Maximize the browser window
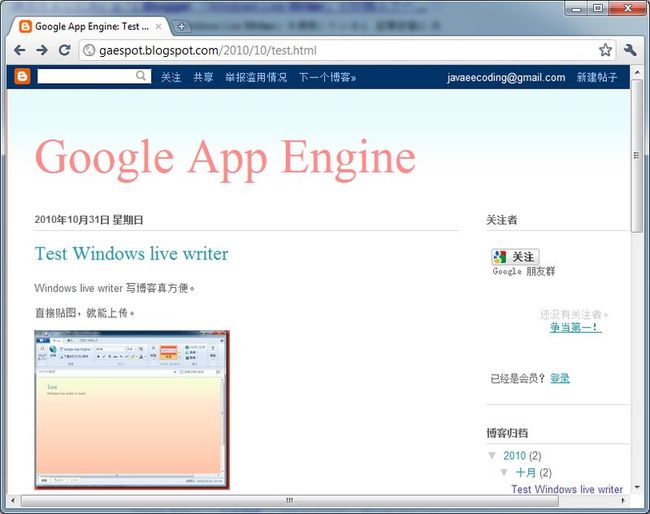Viewport: 650px width, 514px height. click(x=598, y=8)
